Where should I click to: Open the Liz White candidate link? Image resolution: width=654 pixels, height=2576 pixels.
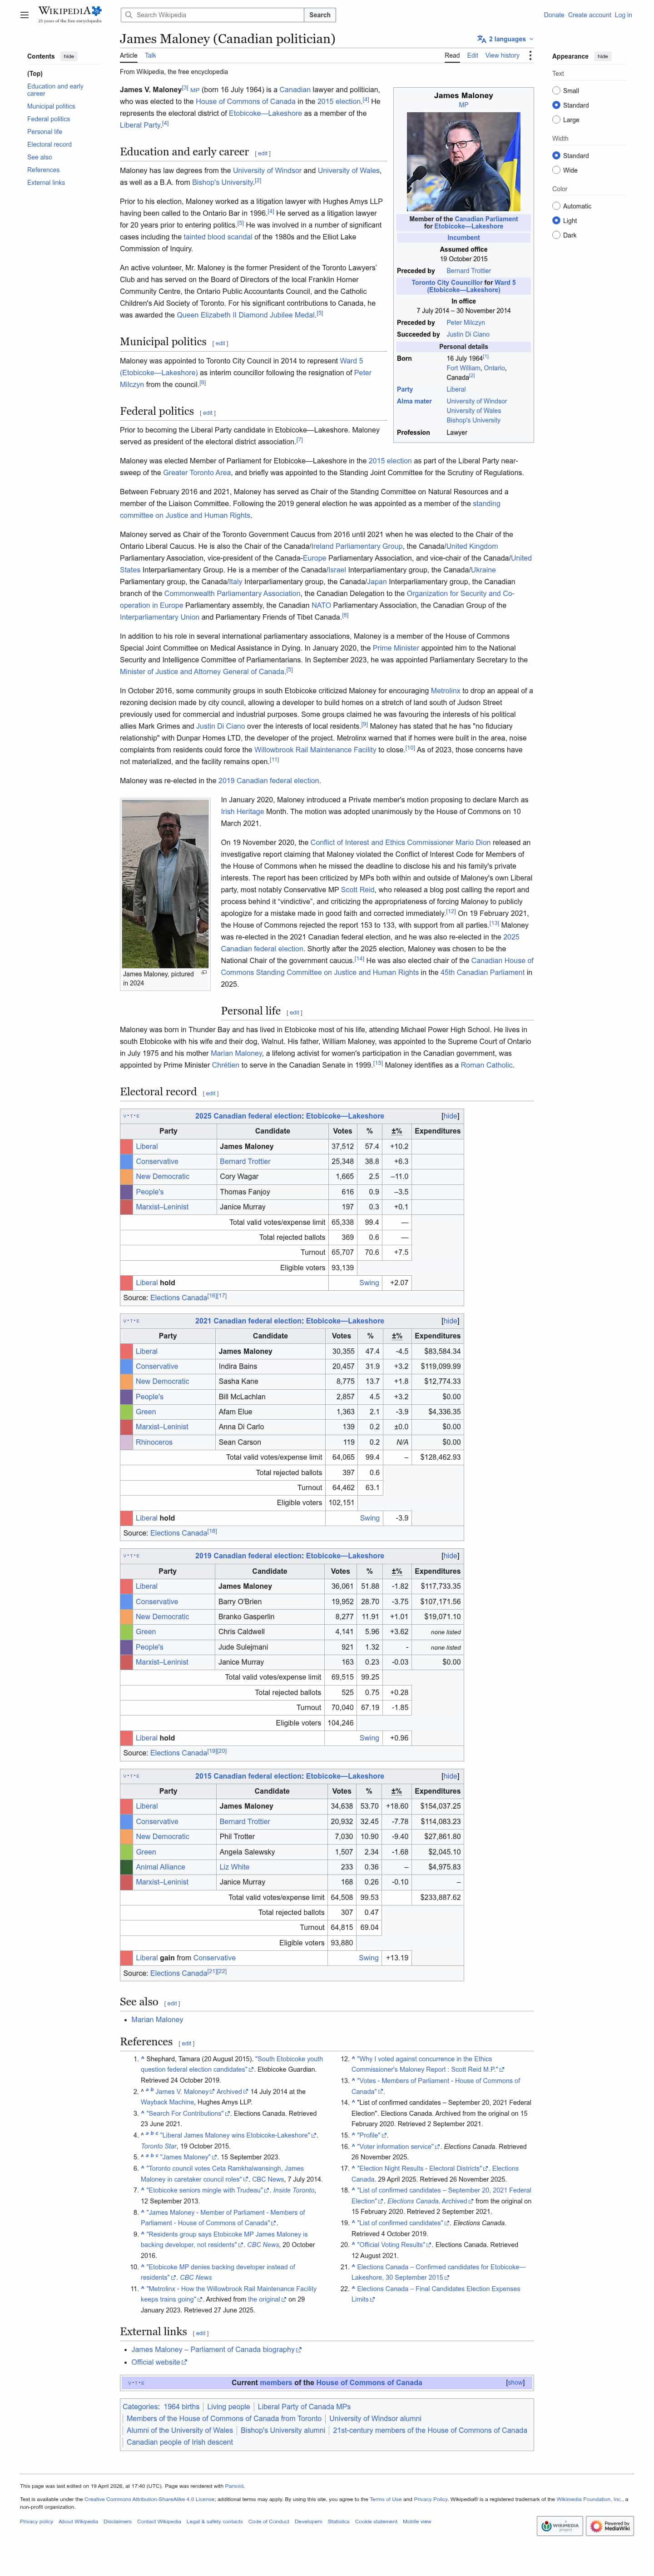tap(234, 1867)
